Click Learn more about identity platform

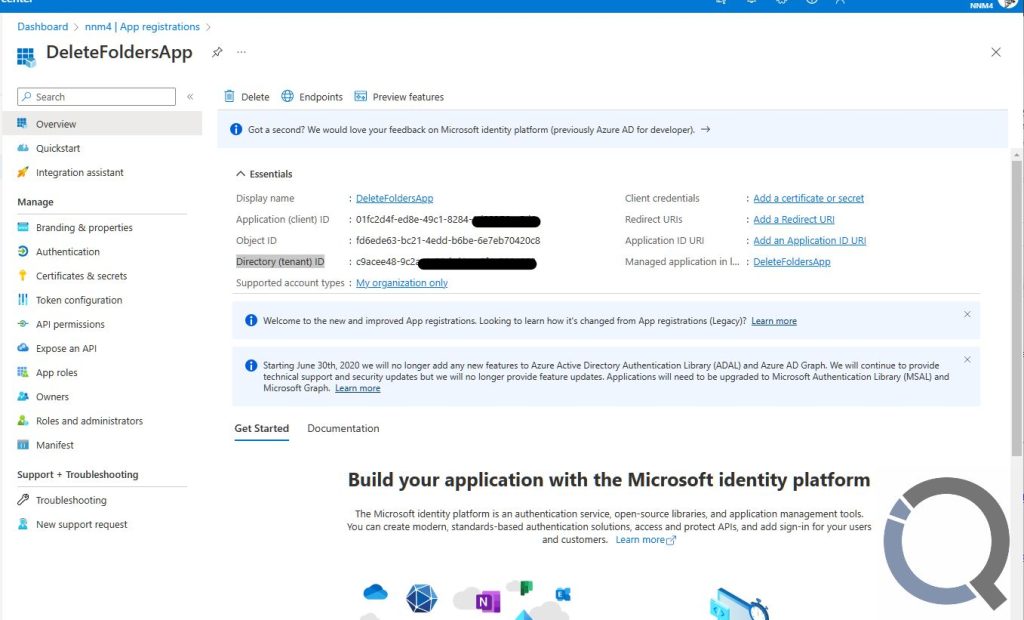(x=645, y=540)
